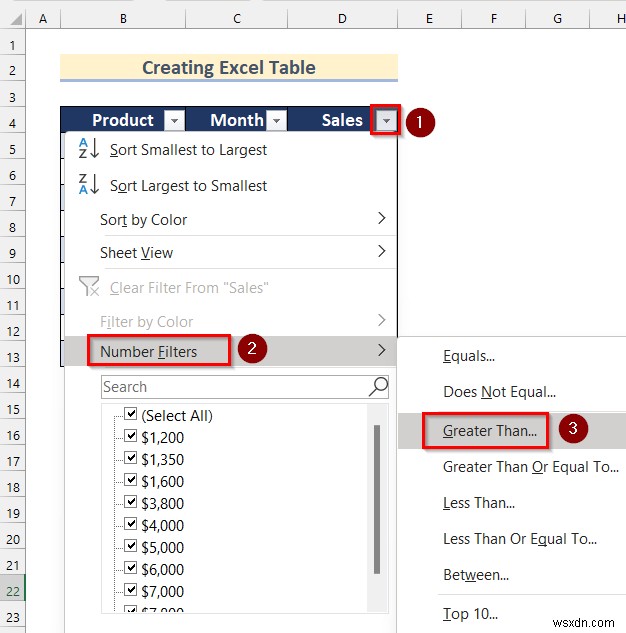Image resolution: width=626 pixels, height=633 pixels.
Task: Select column B header
Action: pyautogui.click(x=123, y=19)
